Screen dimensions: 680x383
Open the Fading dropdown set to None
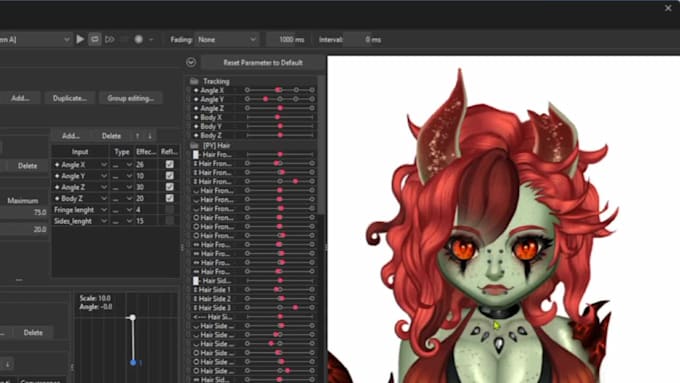click(x=227, y=39)
